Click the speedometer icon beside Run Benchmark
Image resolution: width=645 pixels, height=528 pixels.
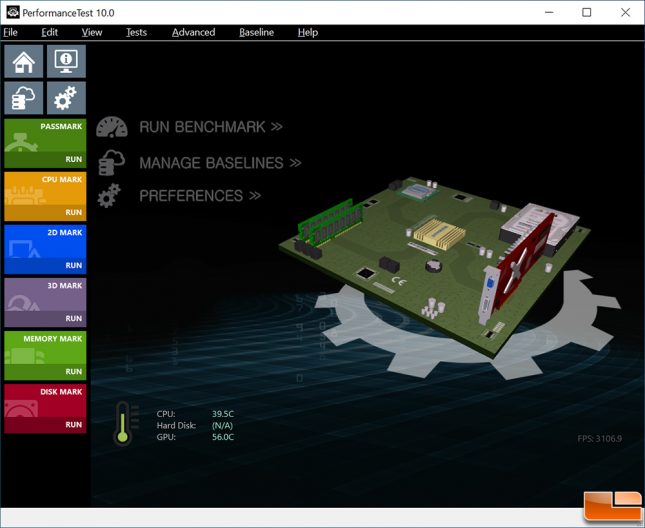(112, 127)
